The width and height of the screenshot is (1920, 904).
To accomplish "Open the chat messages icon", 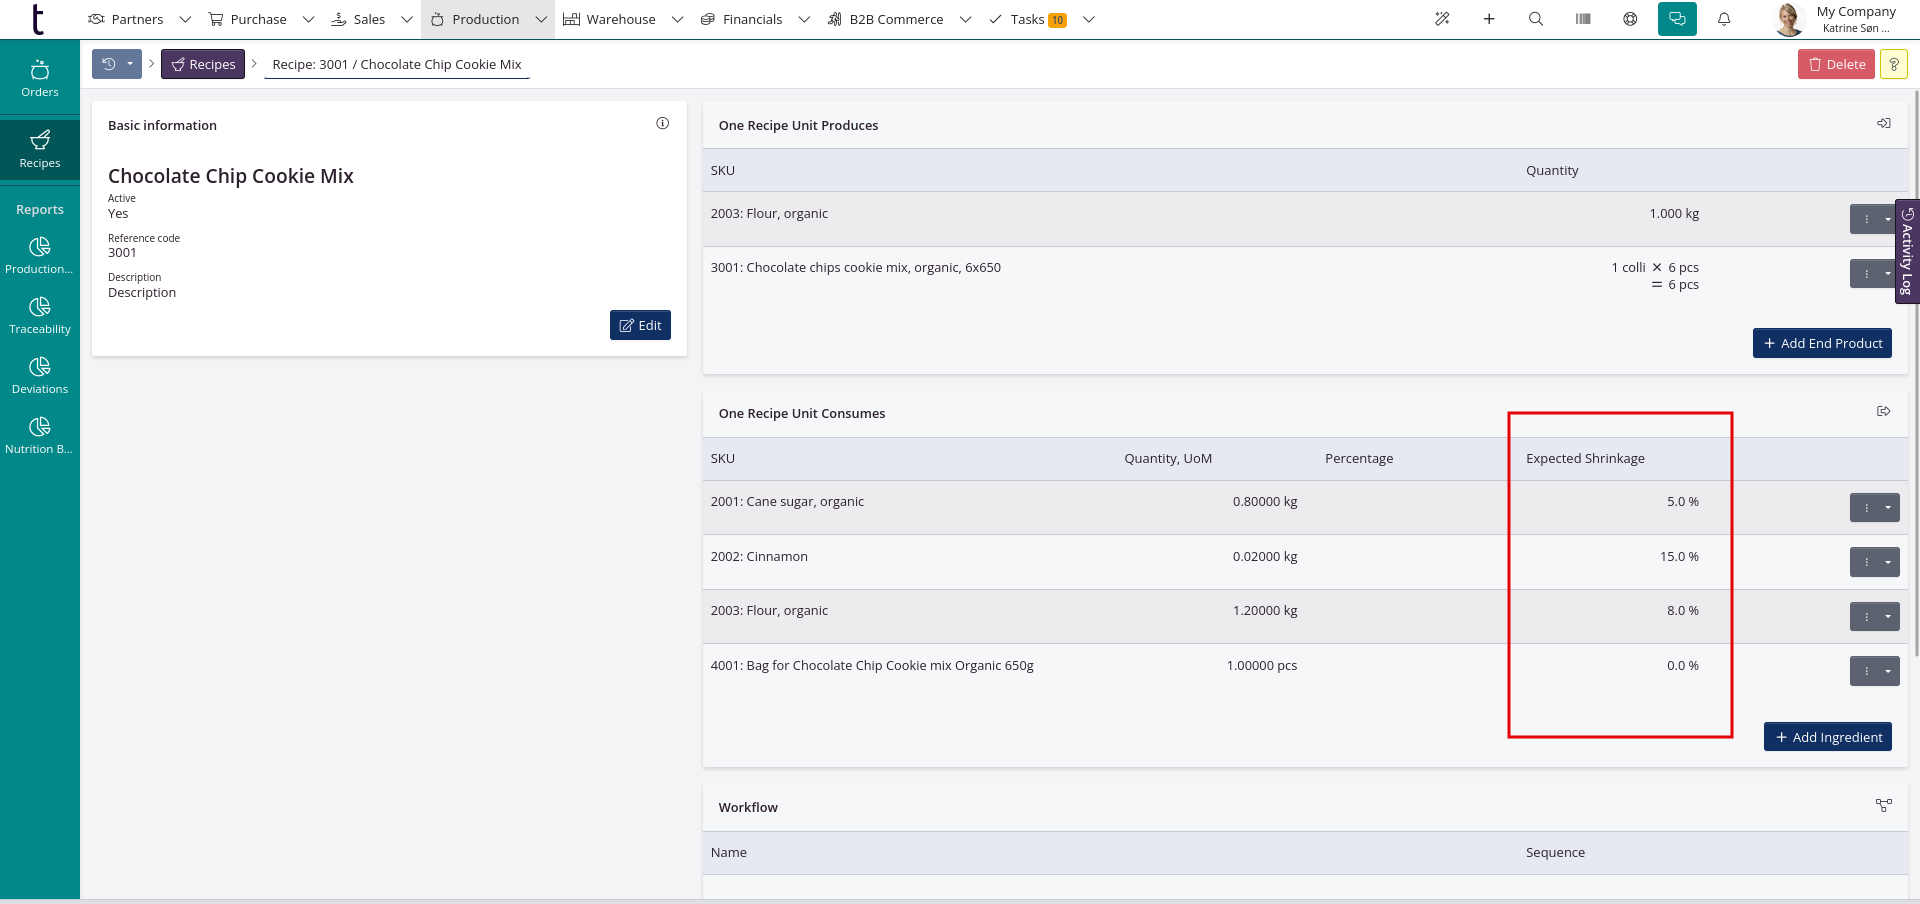I will (x=1677, y=19).
